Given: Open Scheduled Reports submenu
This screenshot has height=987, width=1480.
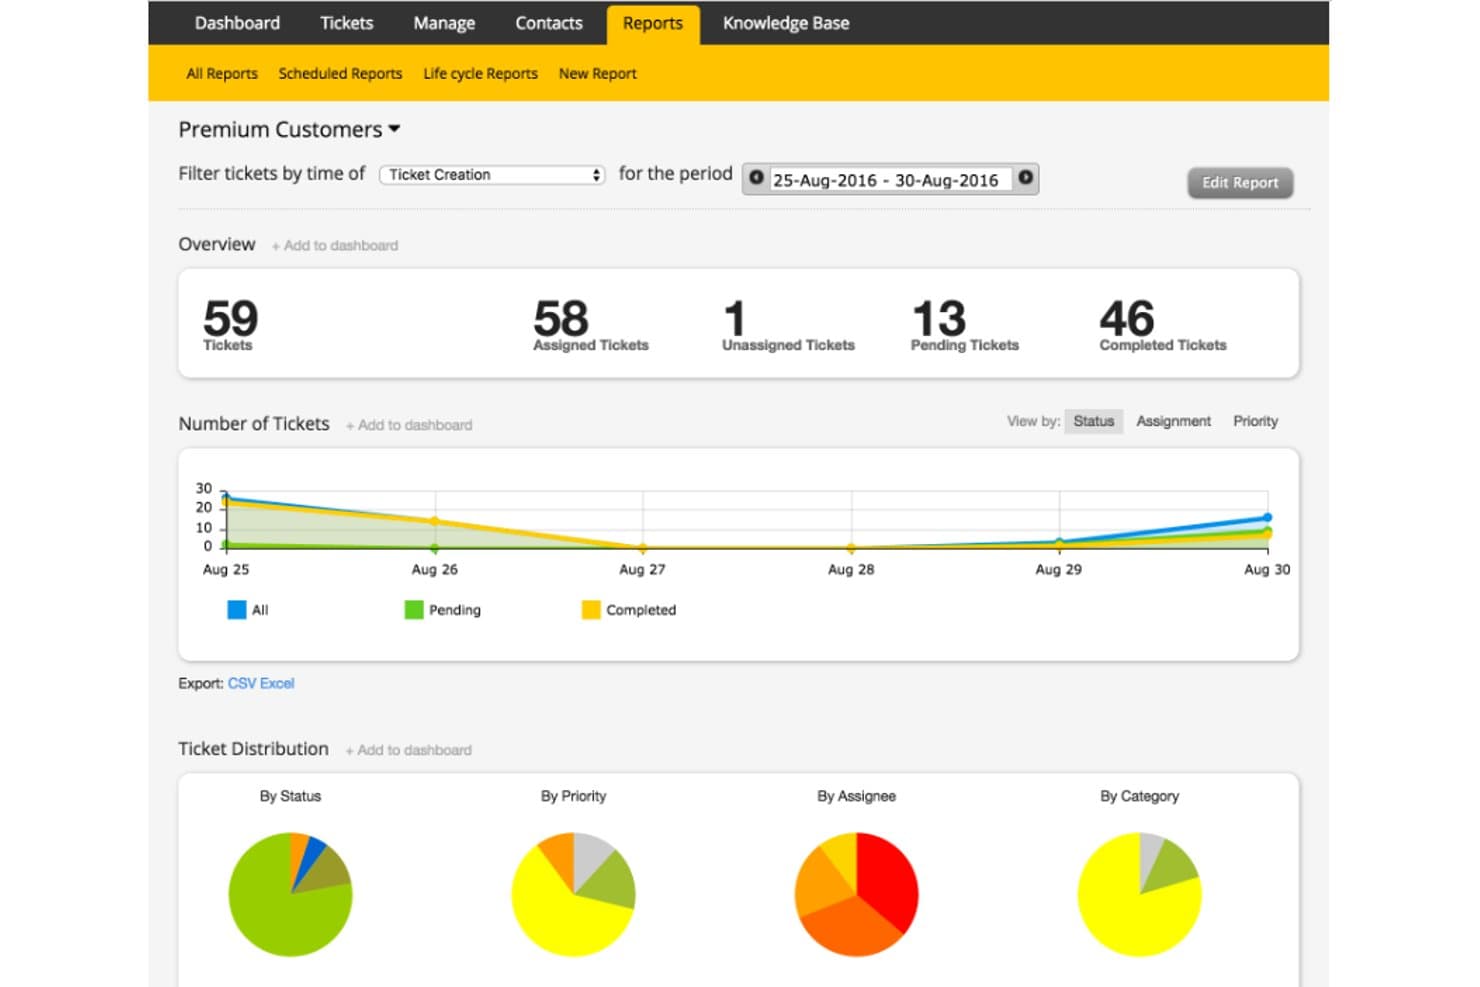Looking at the screenshot, I should coord(340,74).
